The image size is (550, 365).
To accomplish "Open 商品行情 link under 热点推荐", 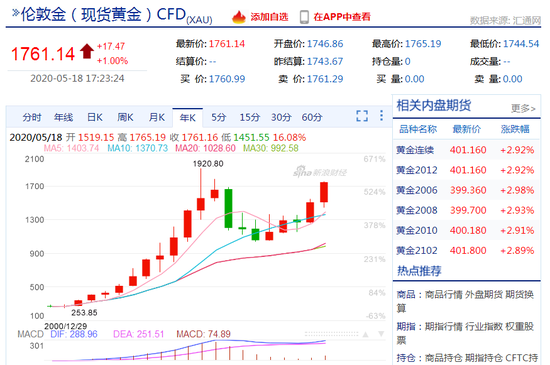I will (444, 295).
